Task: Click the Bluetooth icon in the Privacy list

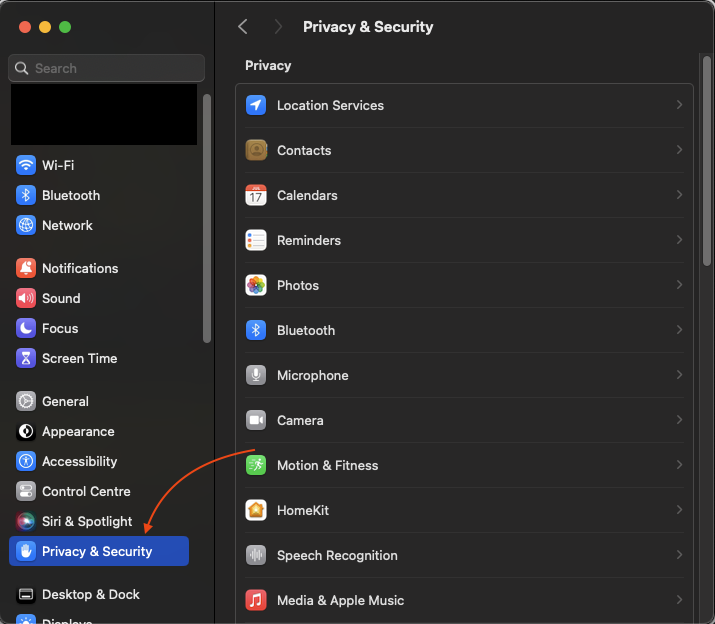Action: pos(256,330)
